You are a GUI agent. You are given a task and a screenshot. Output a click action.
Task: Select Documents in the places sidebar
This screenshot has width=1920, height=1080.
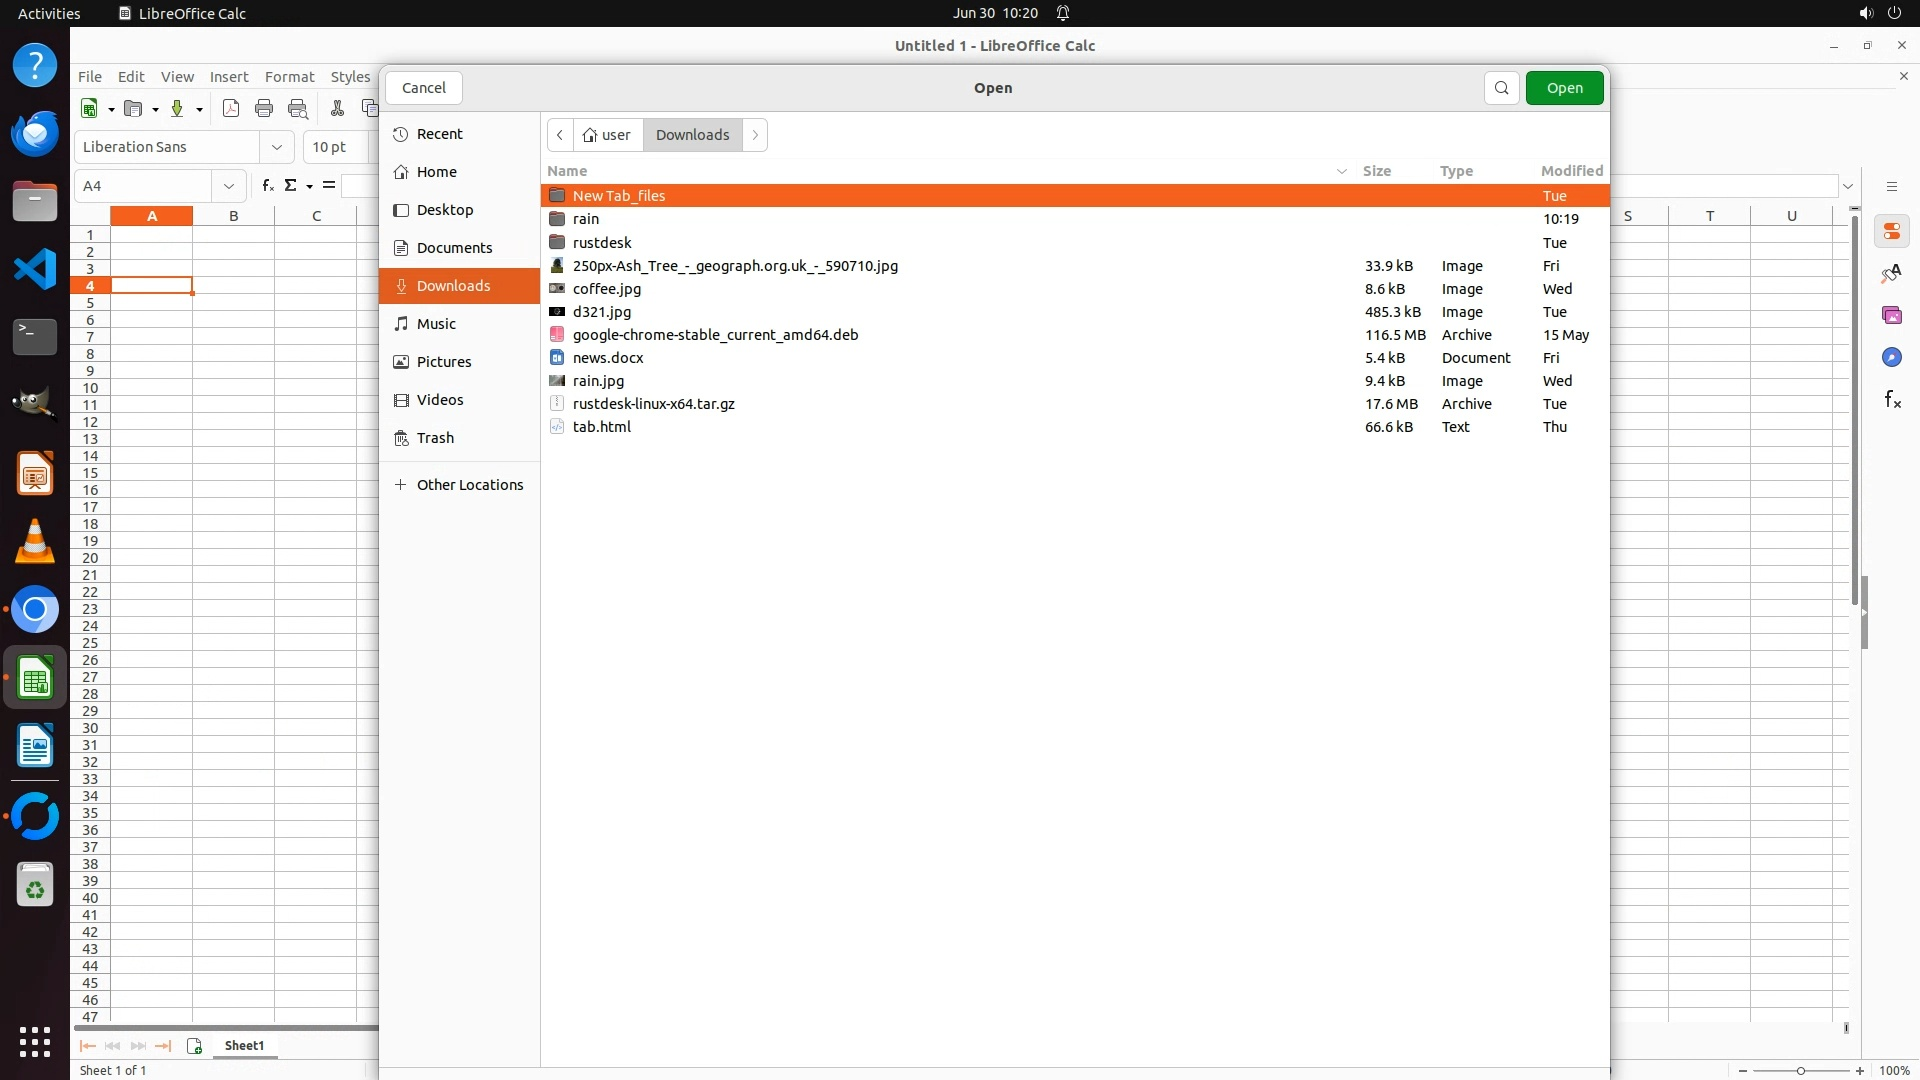pos(454,248)
